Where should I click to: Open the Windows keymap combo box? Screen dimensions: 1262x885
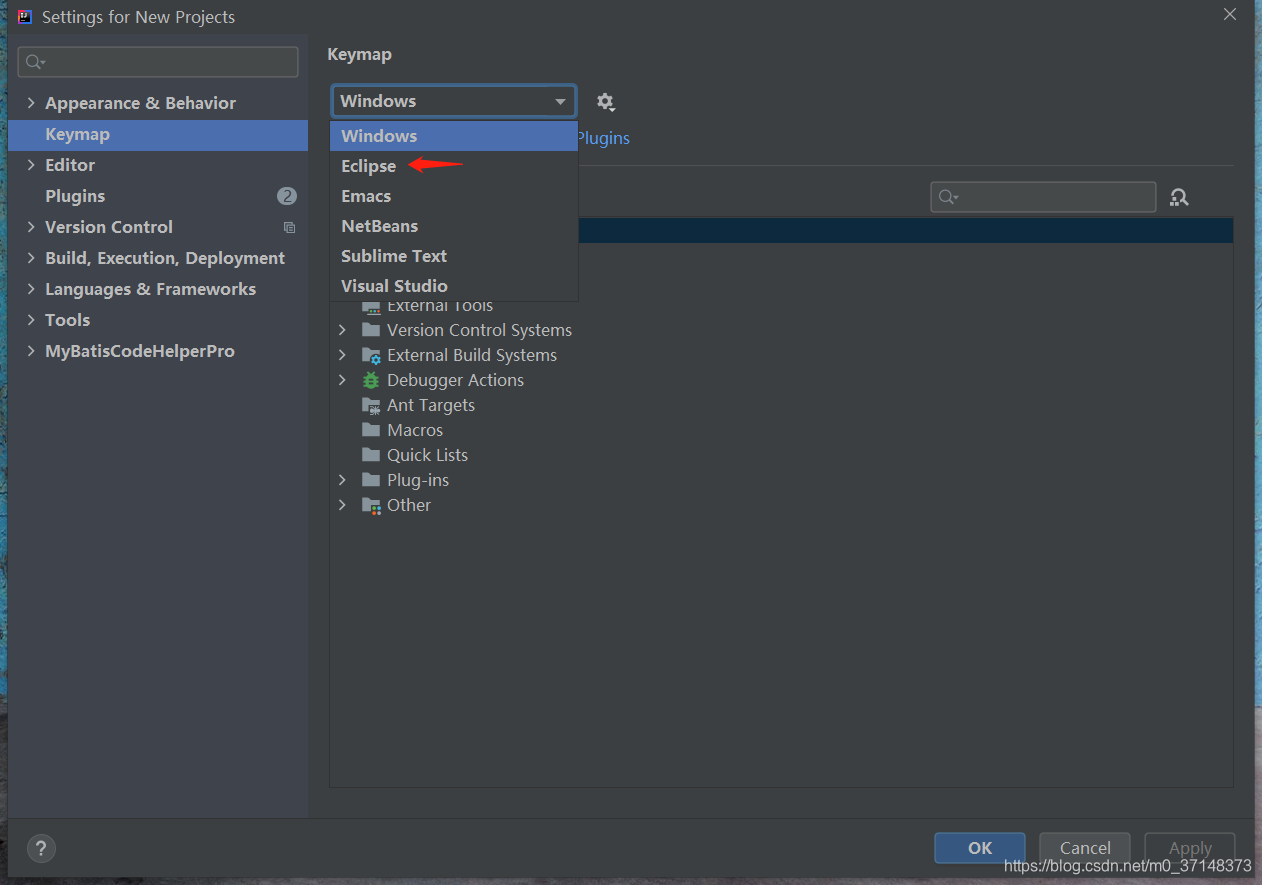click(454, 101)
